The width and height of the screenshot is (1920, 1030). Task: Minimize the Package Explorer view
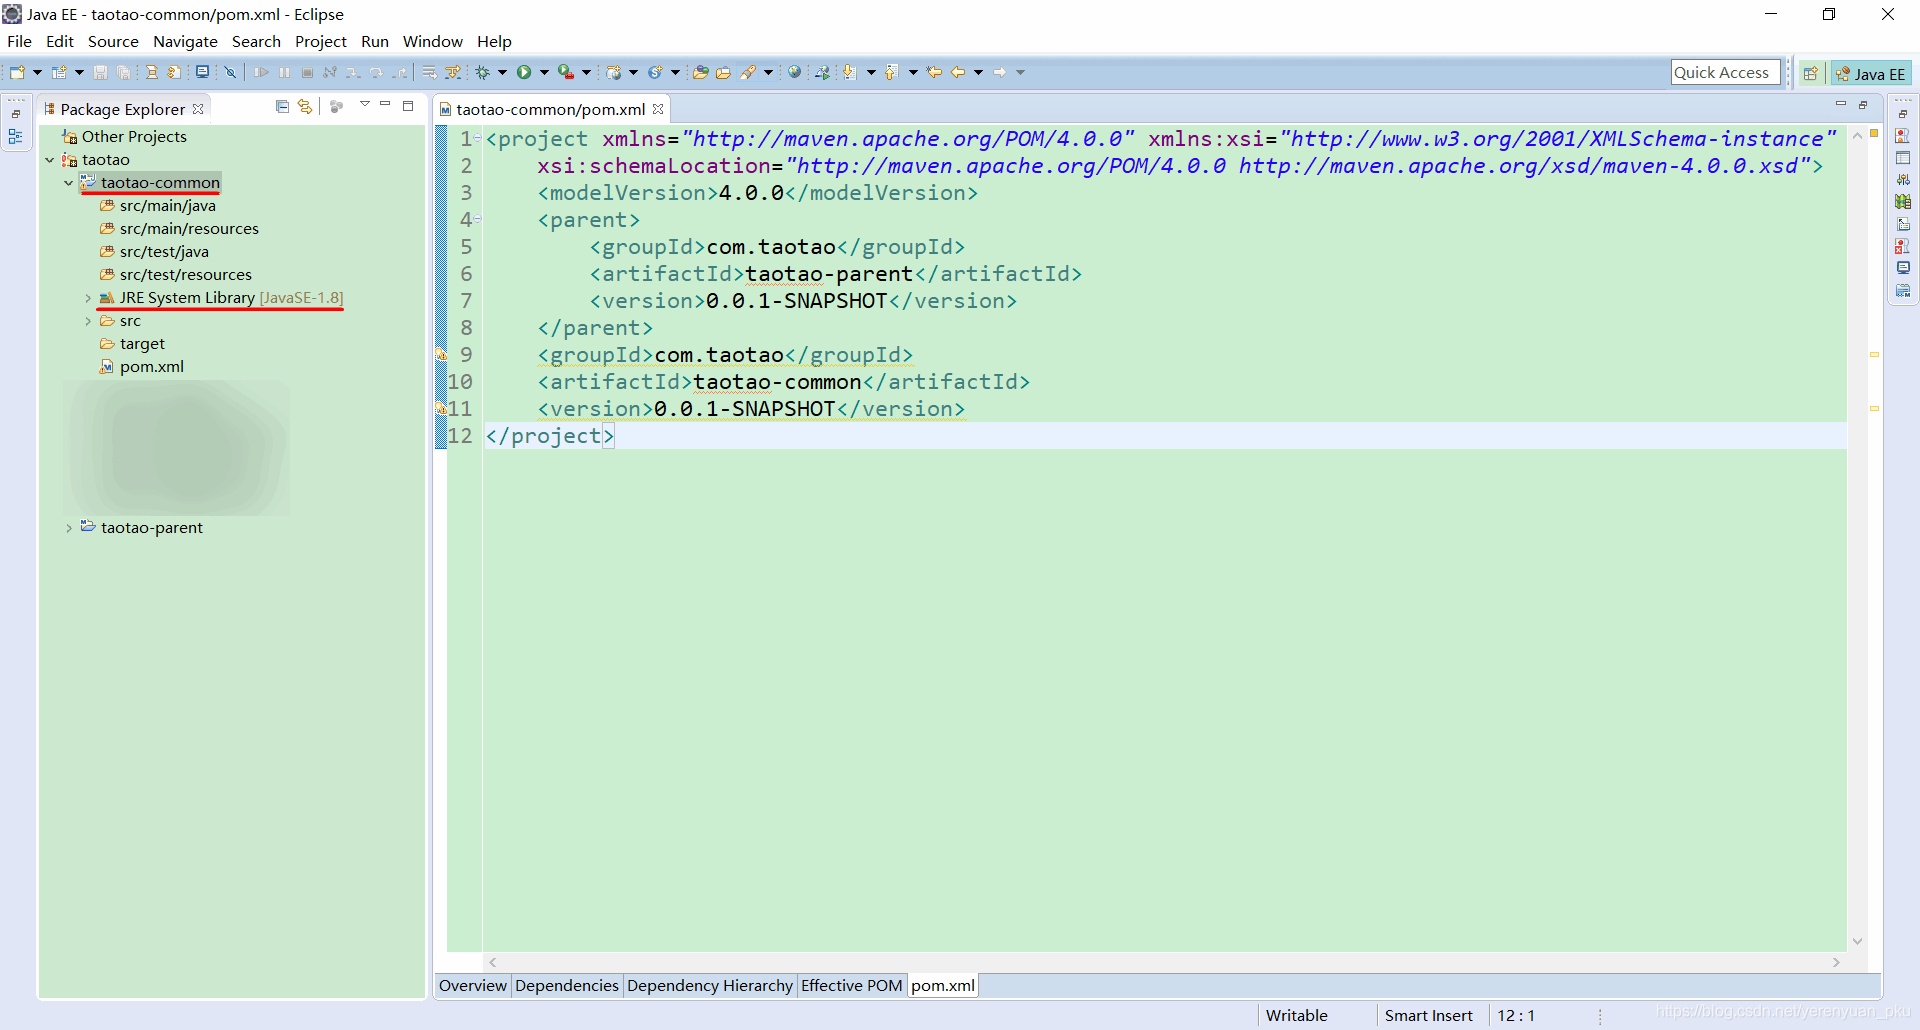pos(385,105)
